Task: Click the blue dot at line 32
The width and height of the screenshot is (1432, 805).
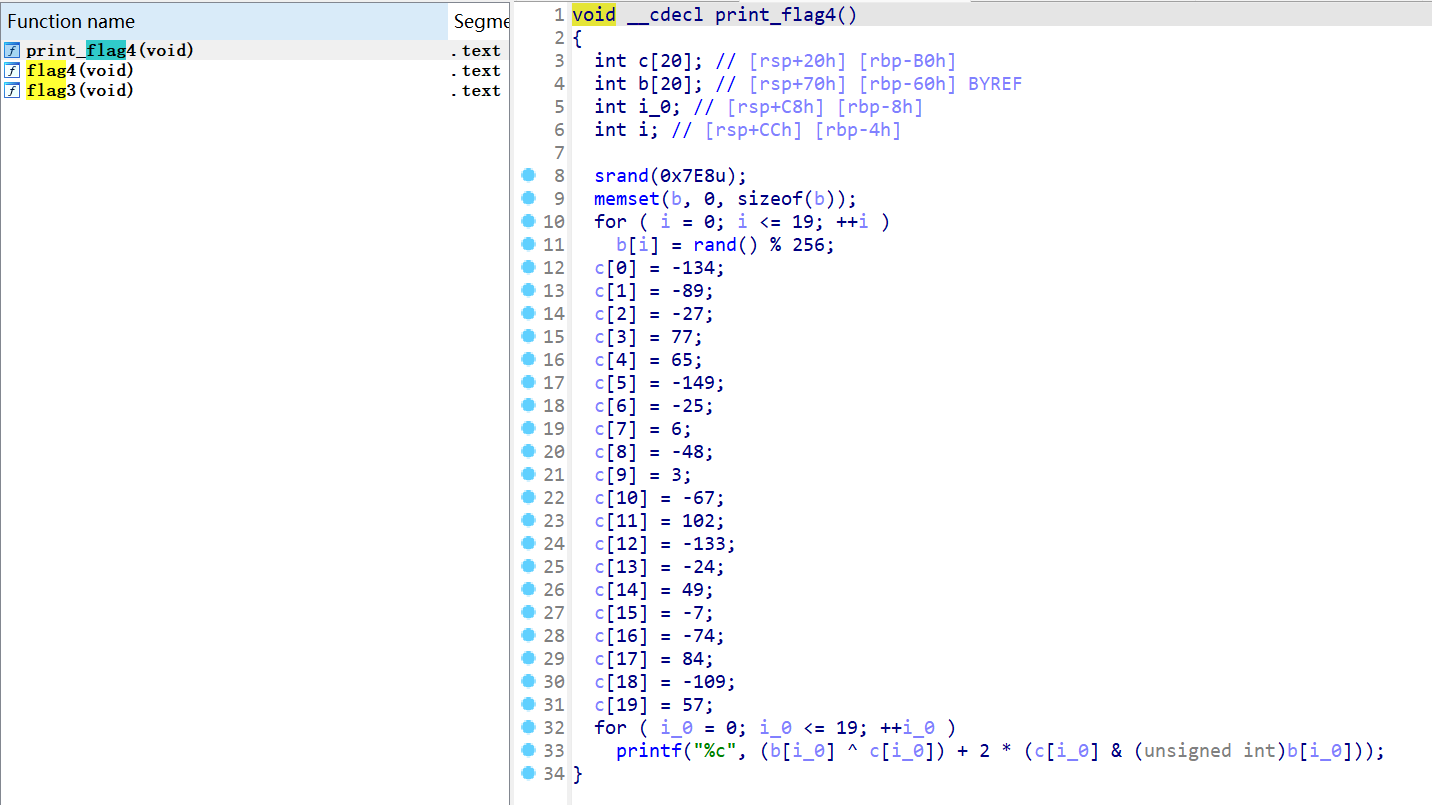Action: pyautogui.click(x=528, y=727)
